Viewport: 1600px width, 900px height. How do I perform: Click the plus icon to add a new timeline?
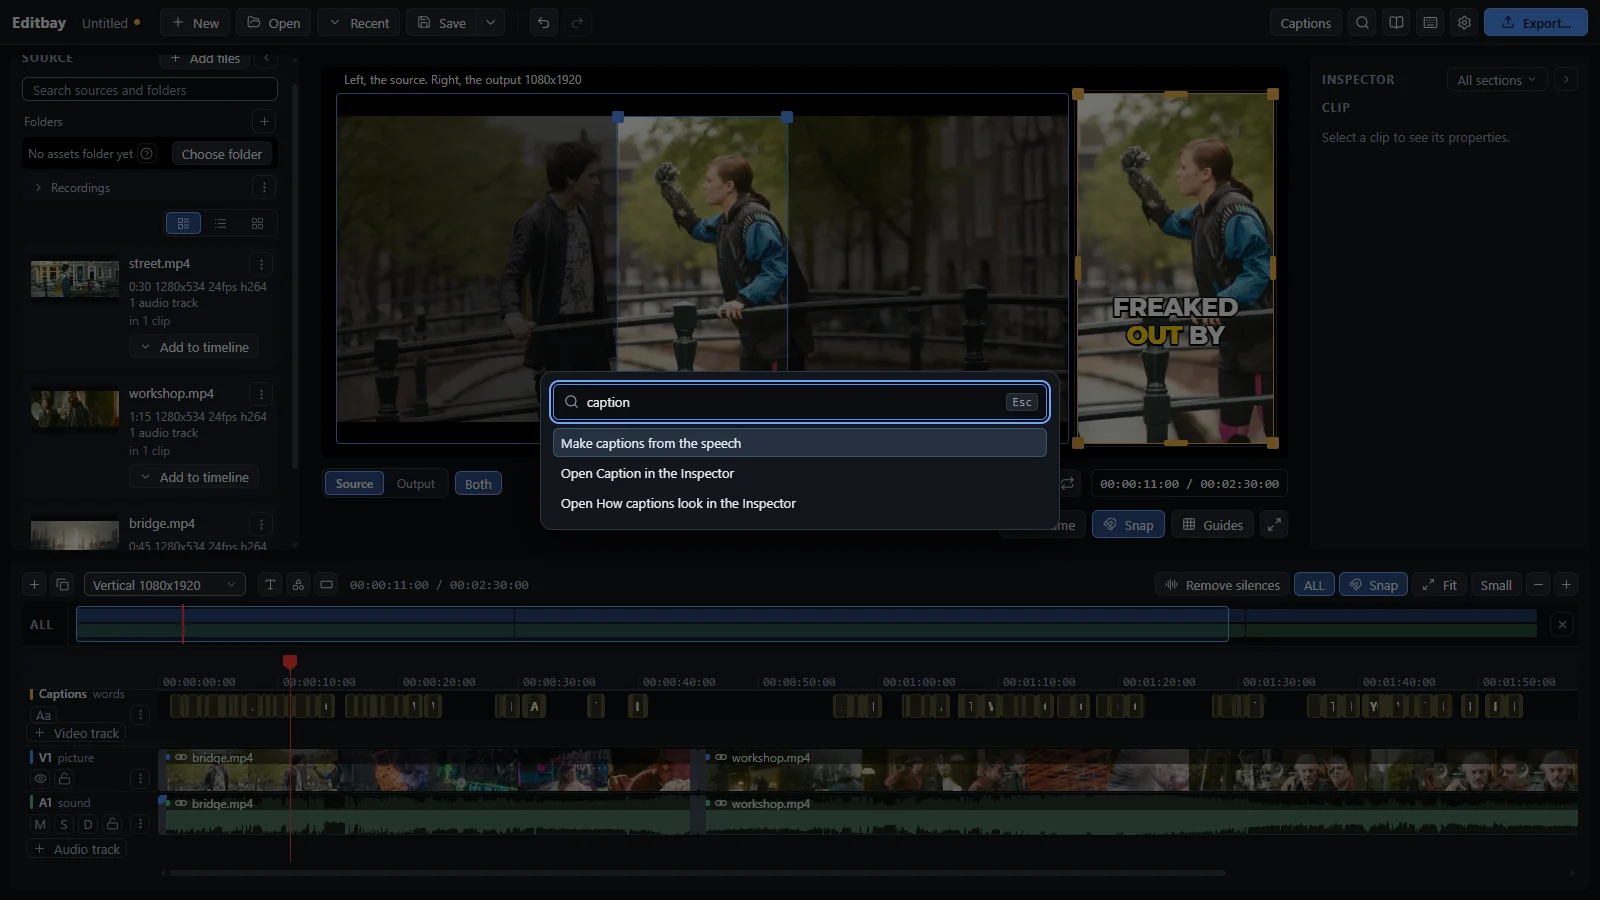pos(34,585)
